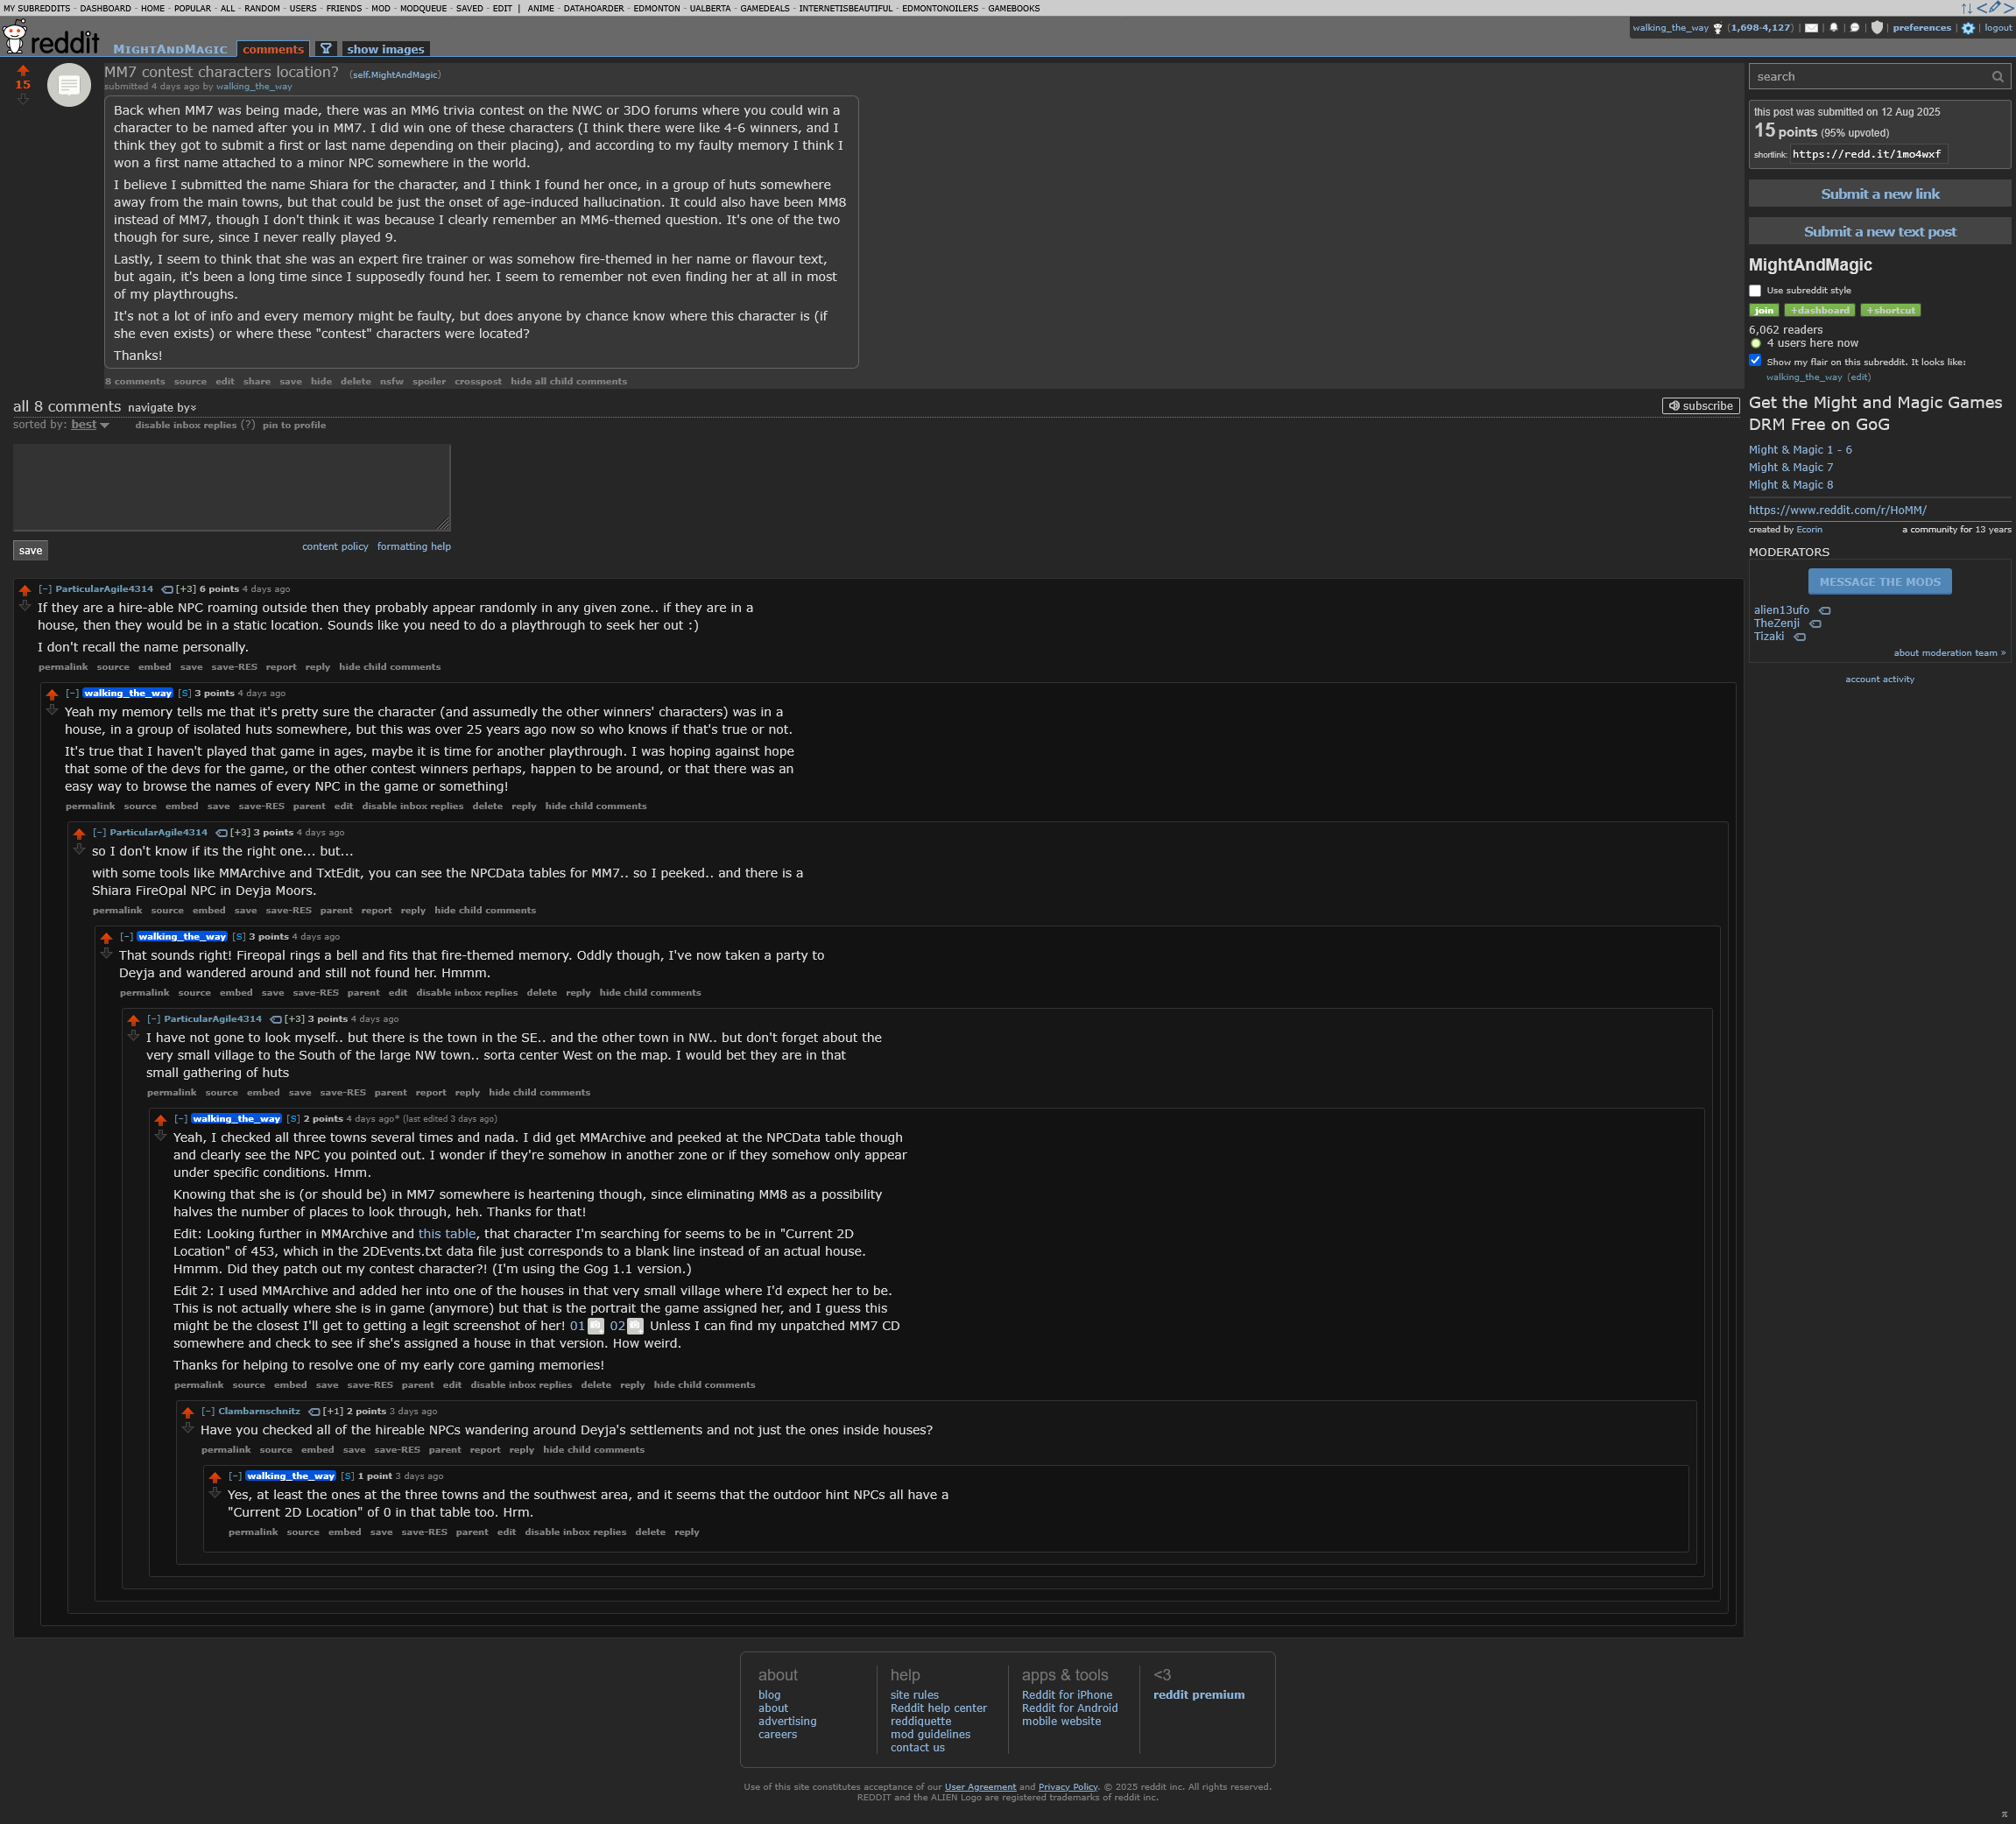The image size is (2016, 1824).
Task: Collapse Clambarnschnitz's comment thread
Action: 208,1411
